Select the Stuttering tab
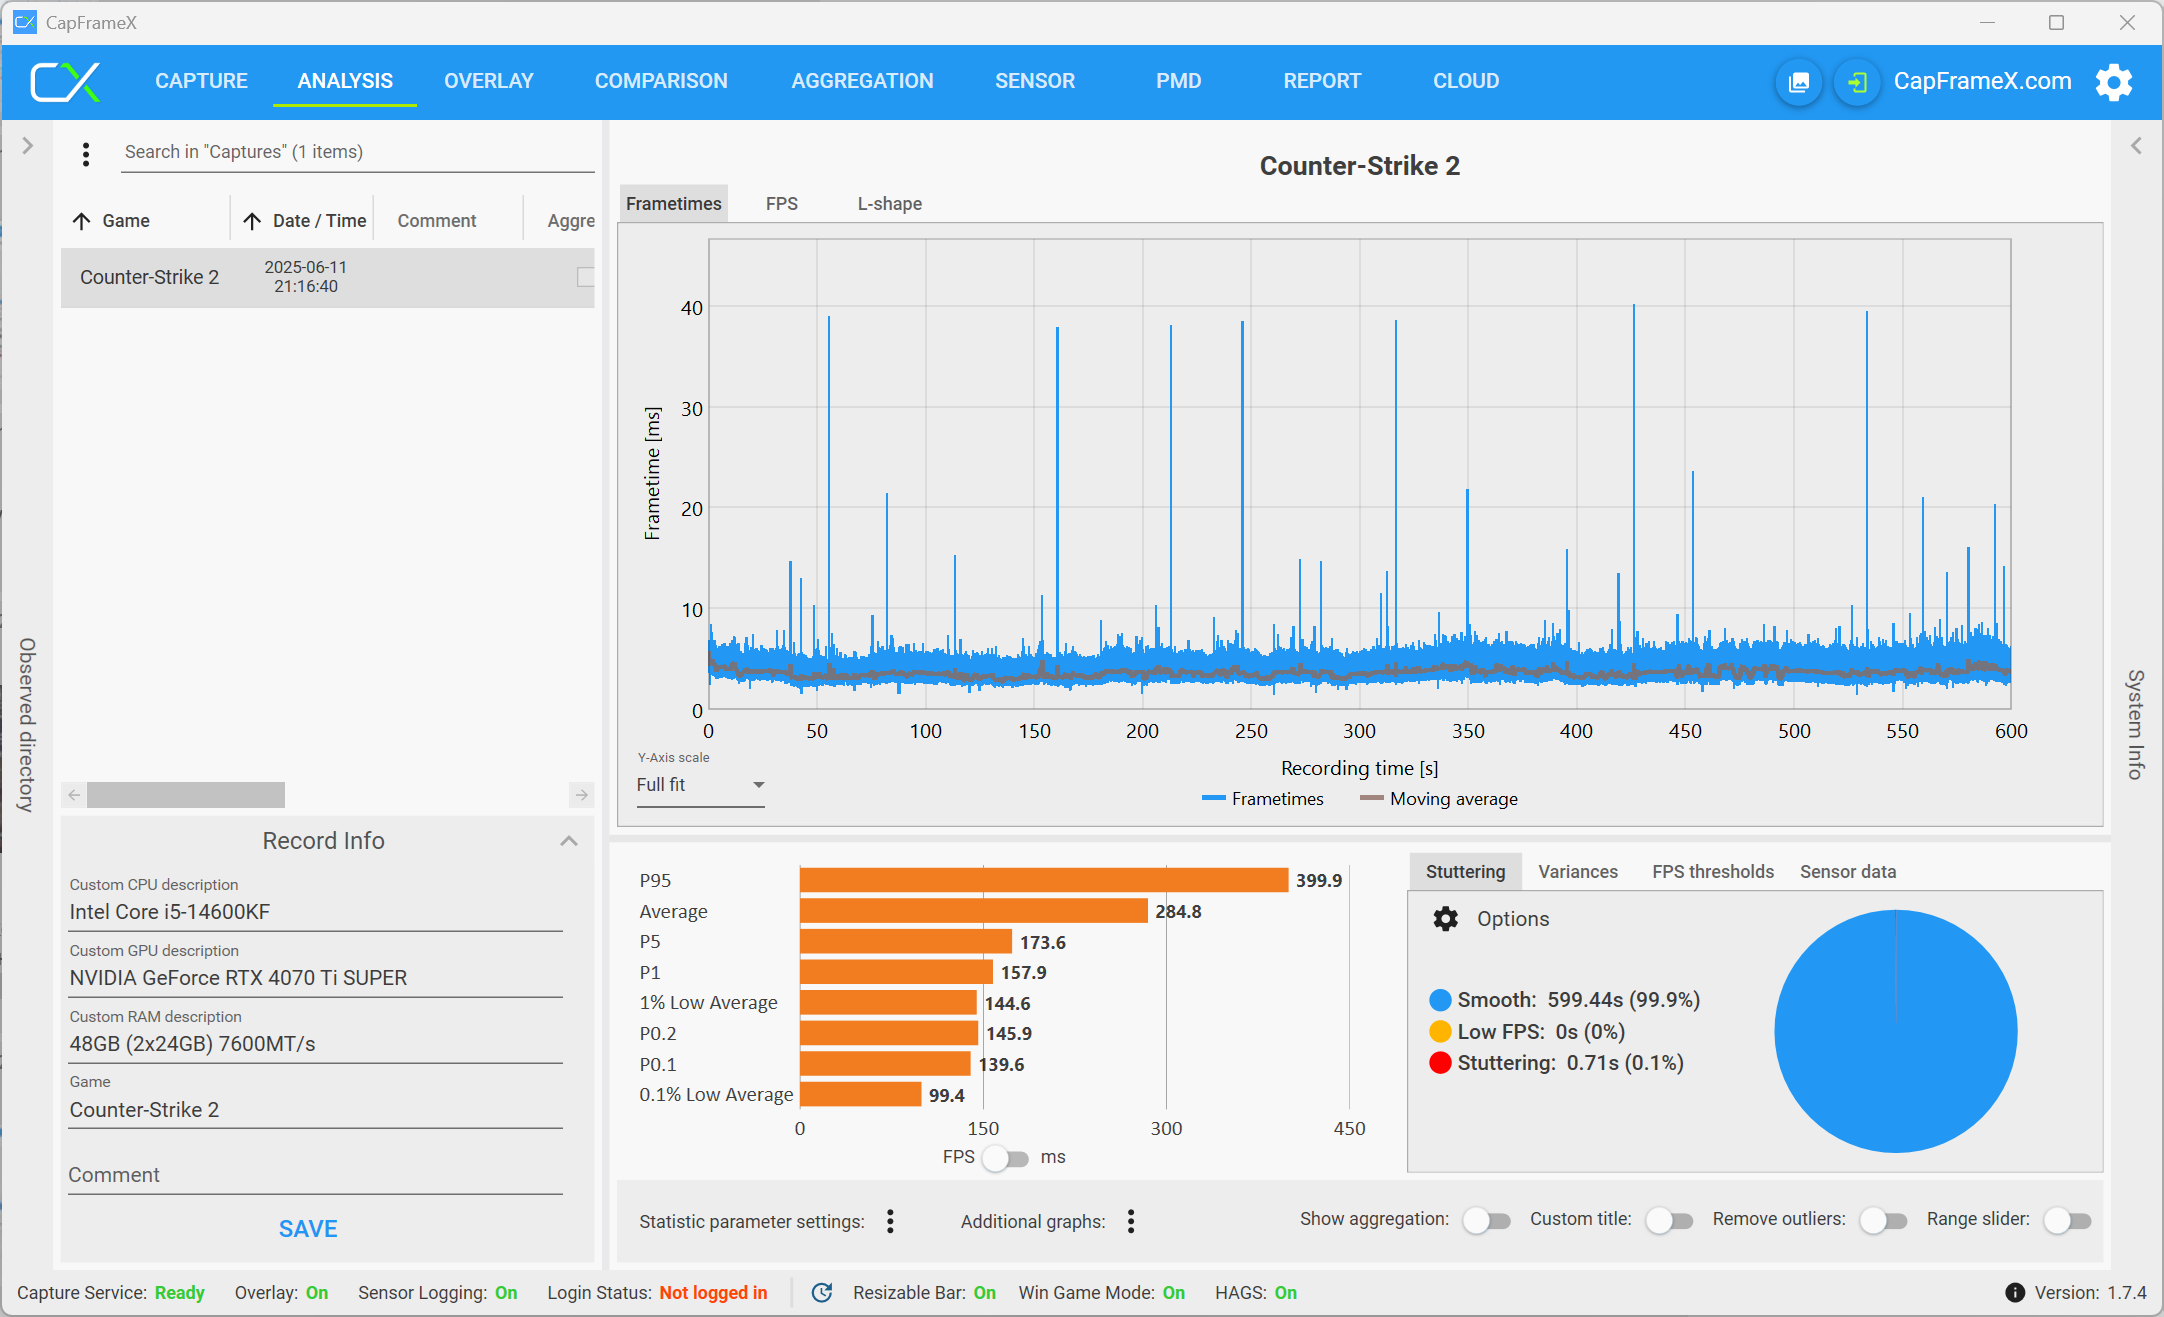 coord(1465,872)
